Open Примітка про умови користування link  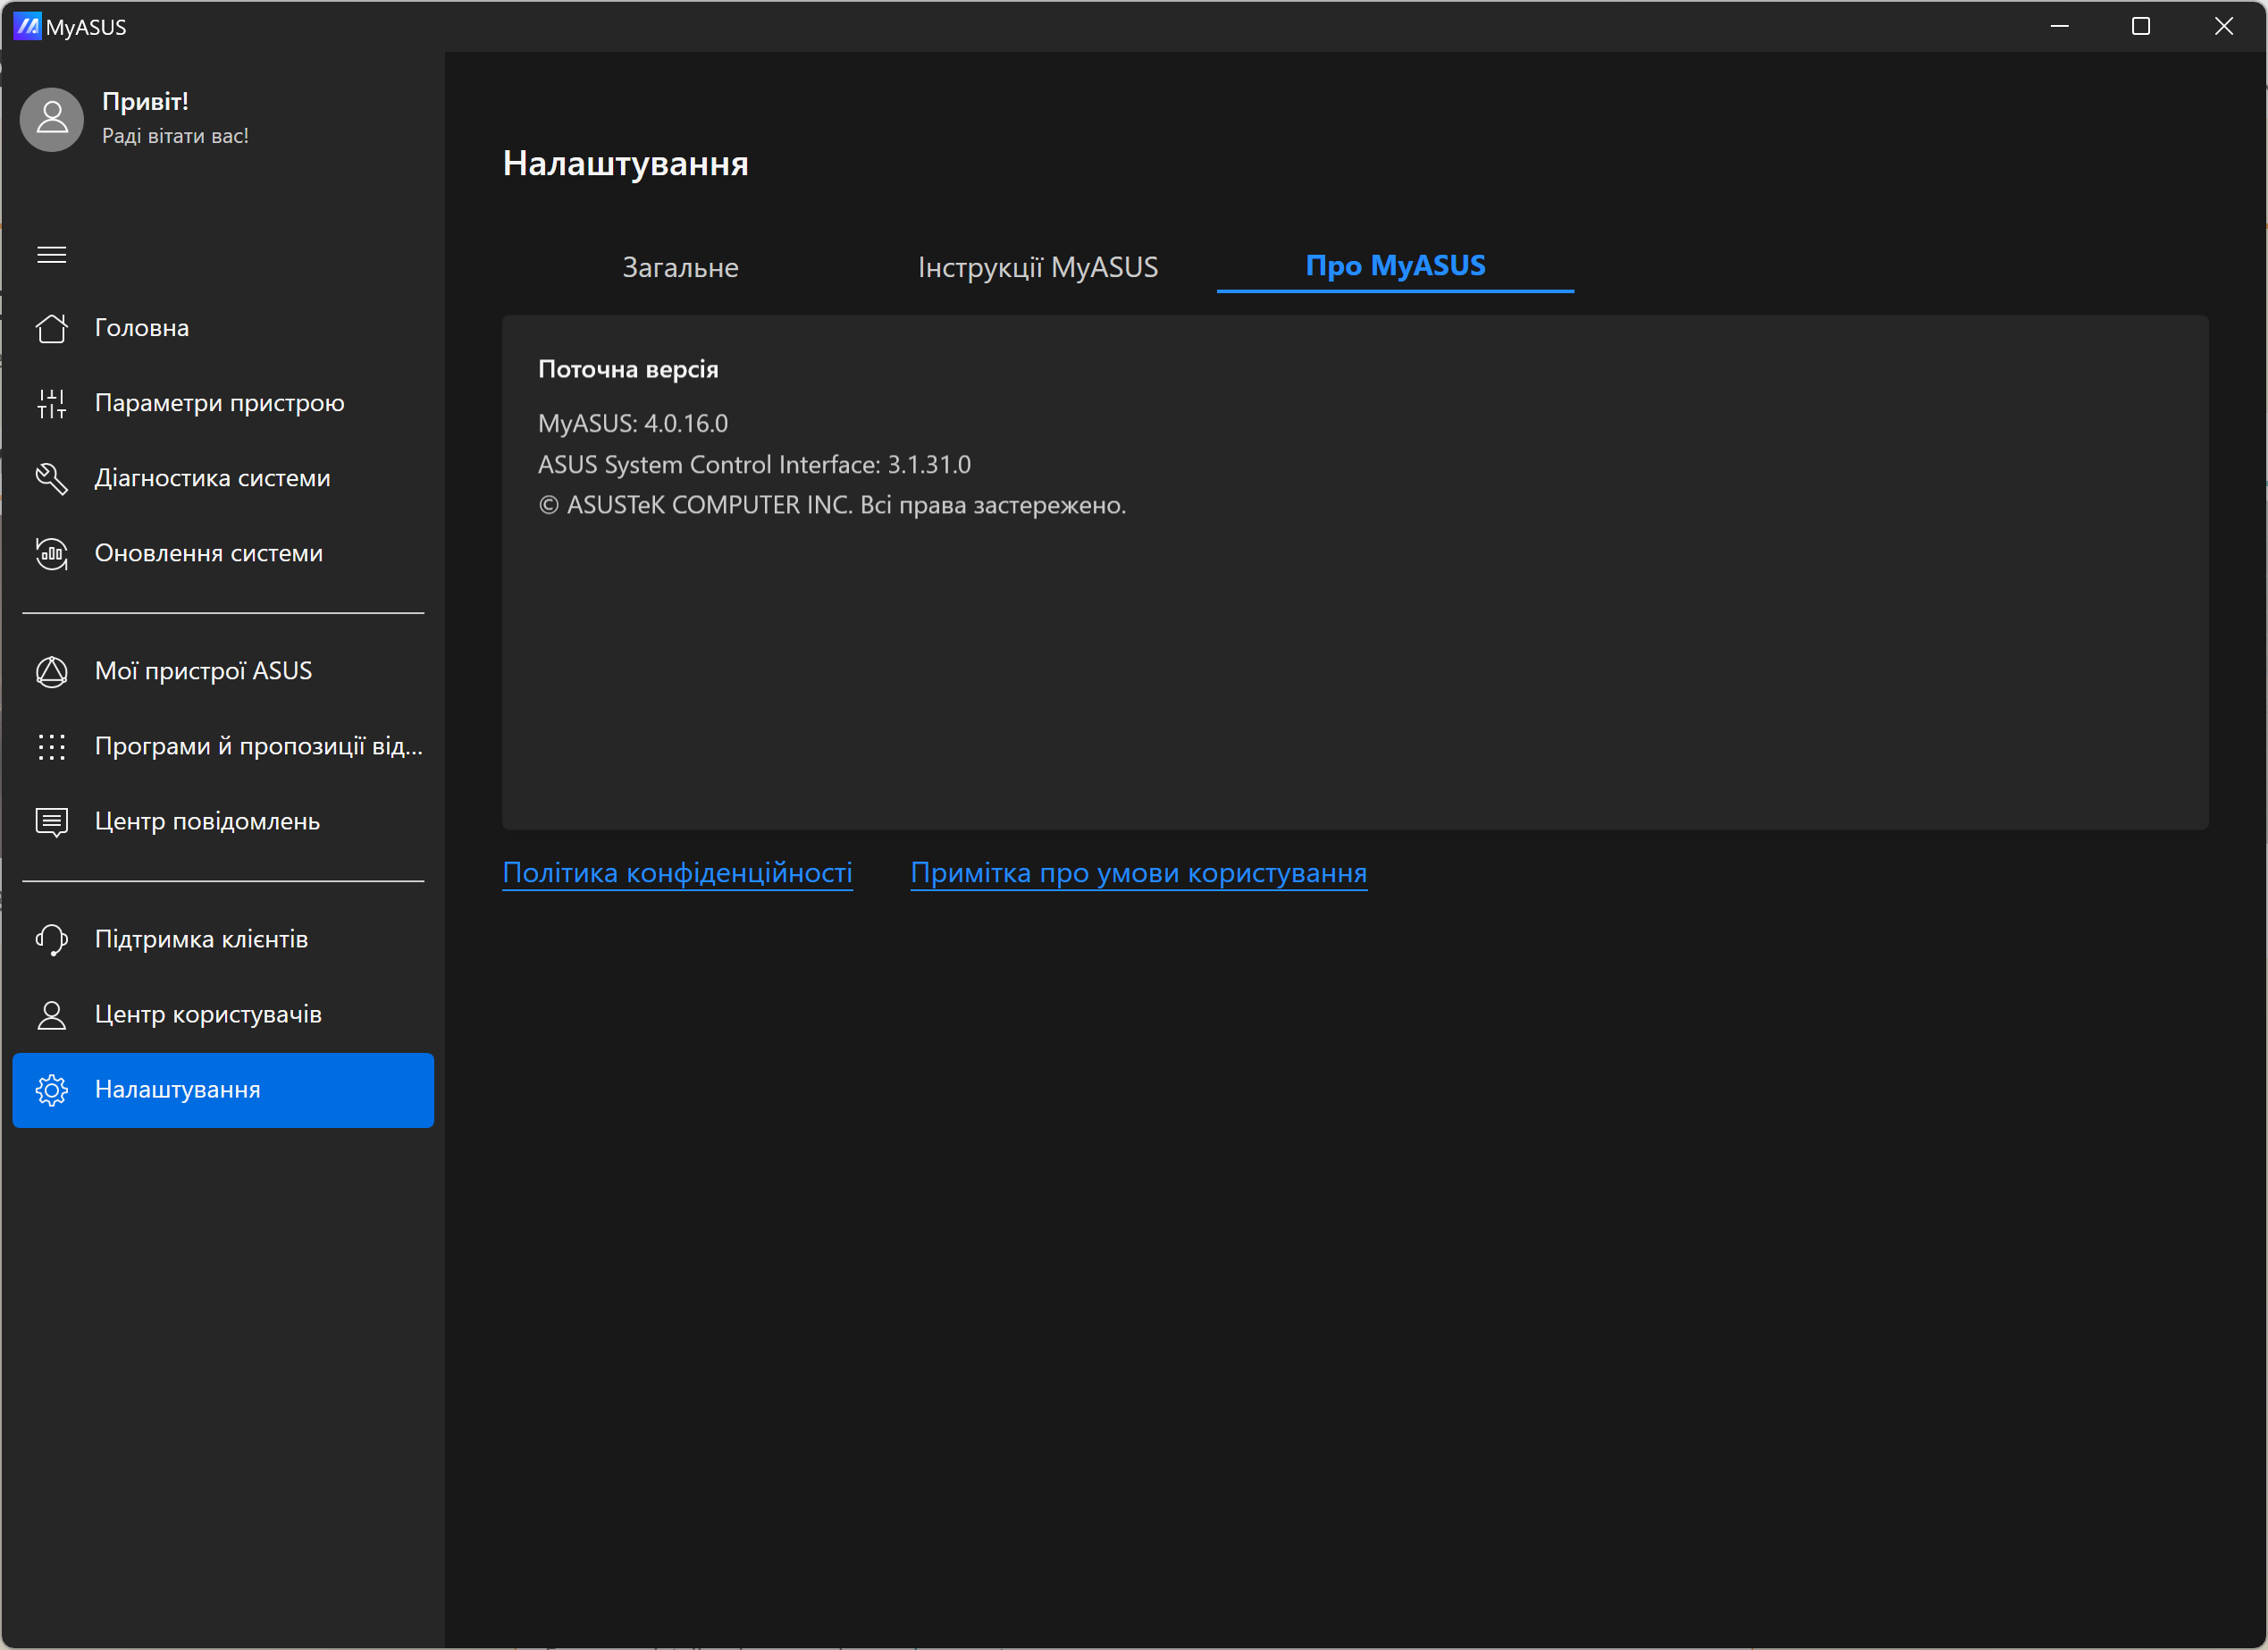click(1139, 873)
